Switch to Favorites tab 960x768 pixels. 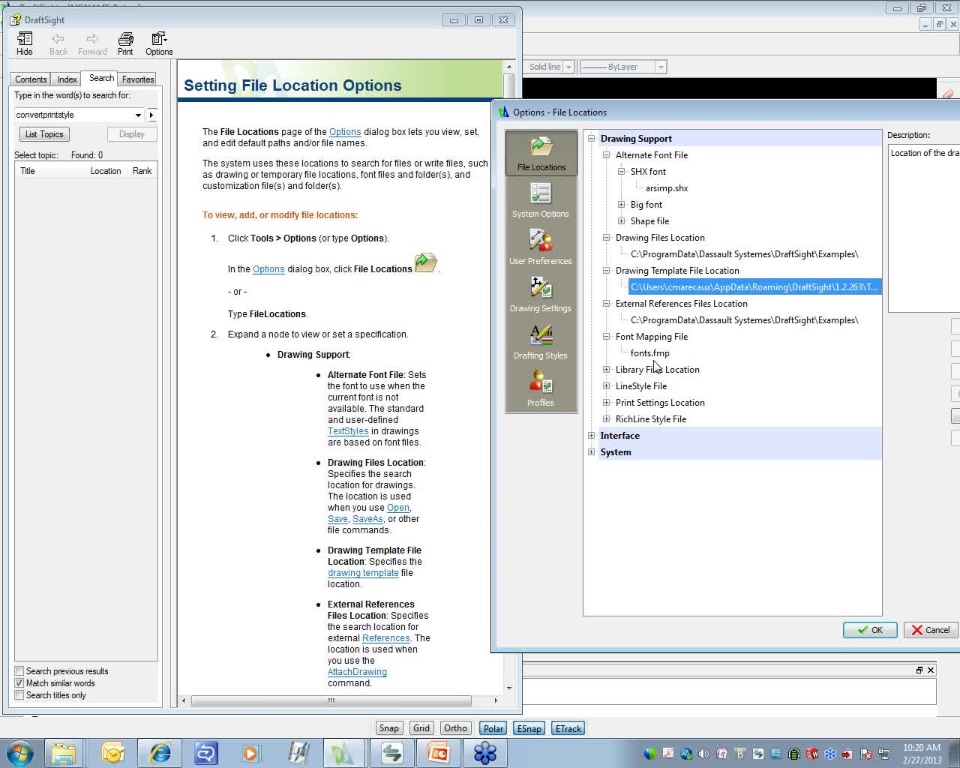(138, 79)
